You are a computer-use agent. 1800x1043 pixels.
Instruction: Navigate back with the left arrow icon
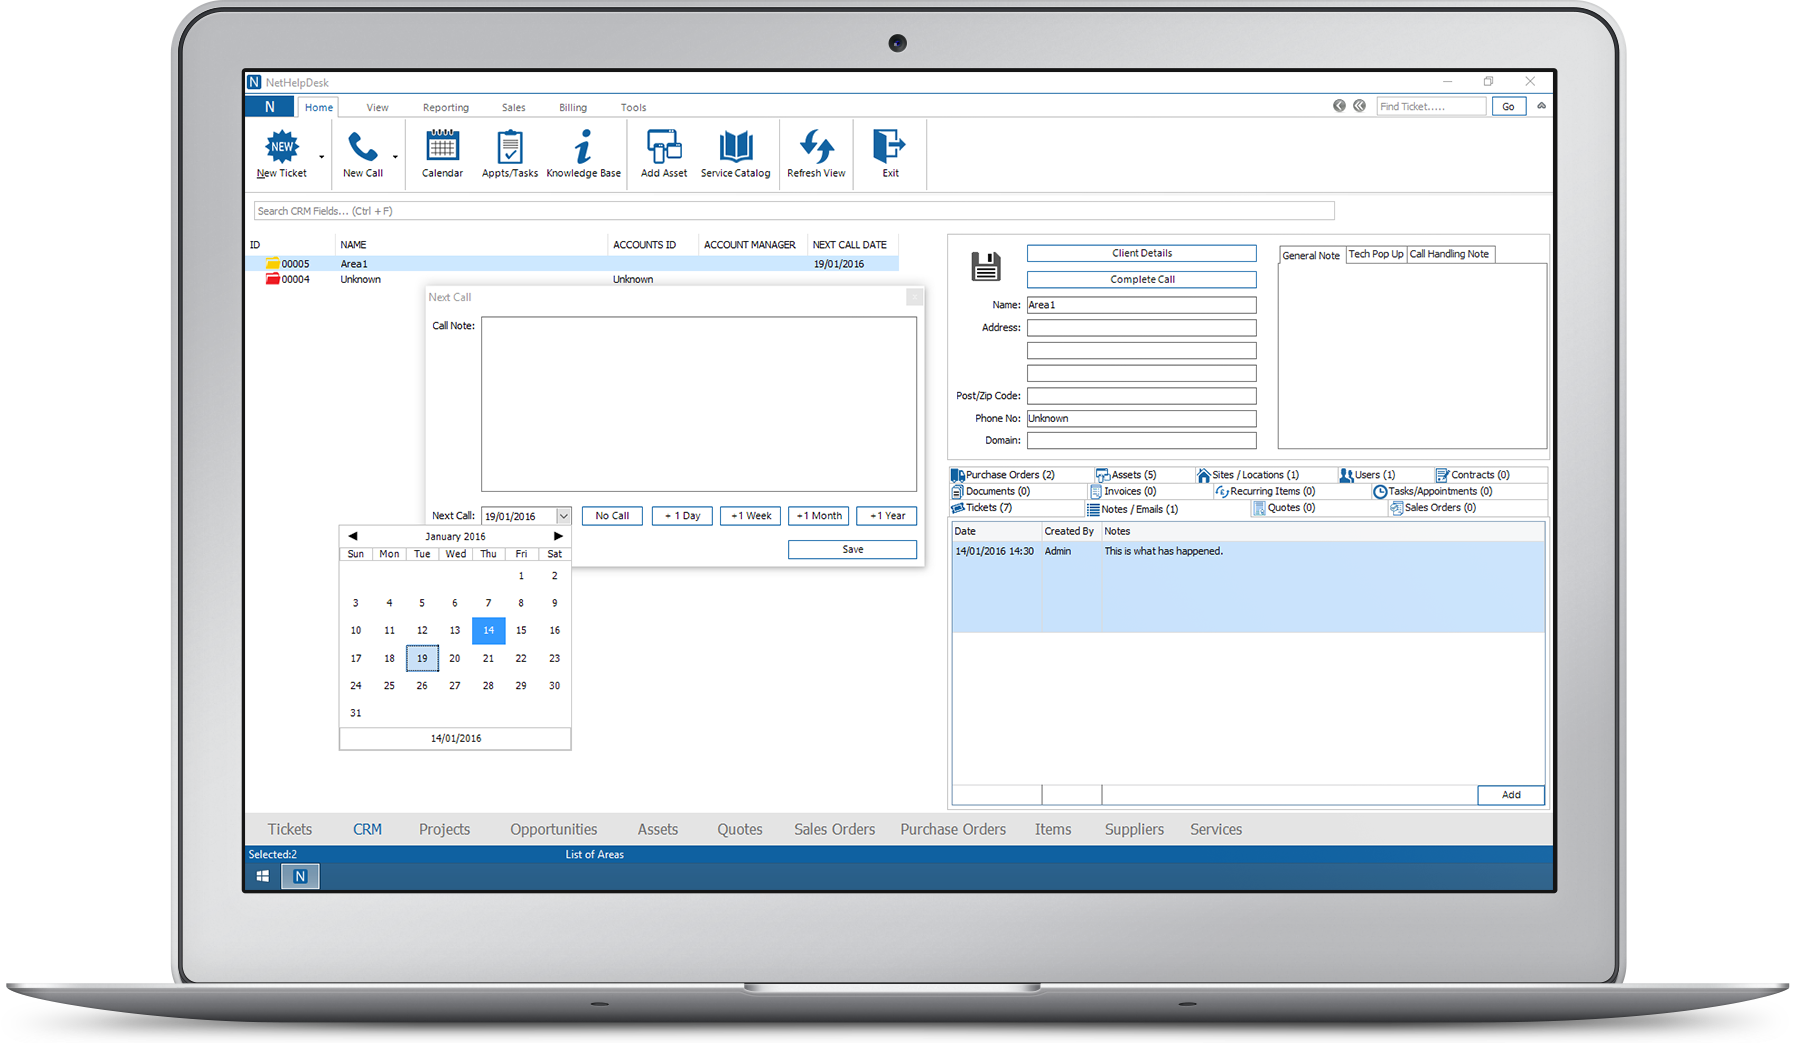coord(1339,106)
